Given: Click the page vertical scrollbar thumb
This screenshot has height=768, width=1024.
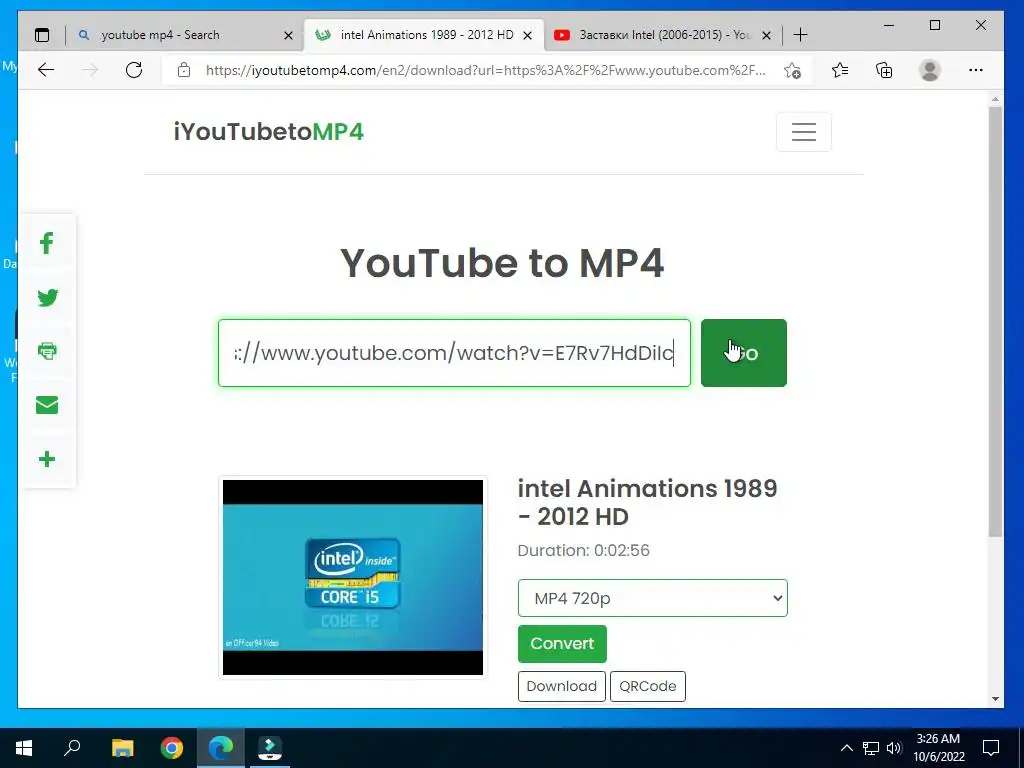Looking at the screenshot, I should (x=995, y=321).
